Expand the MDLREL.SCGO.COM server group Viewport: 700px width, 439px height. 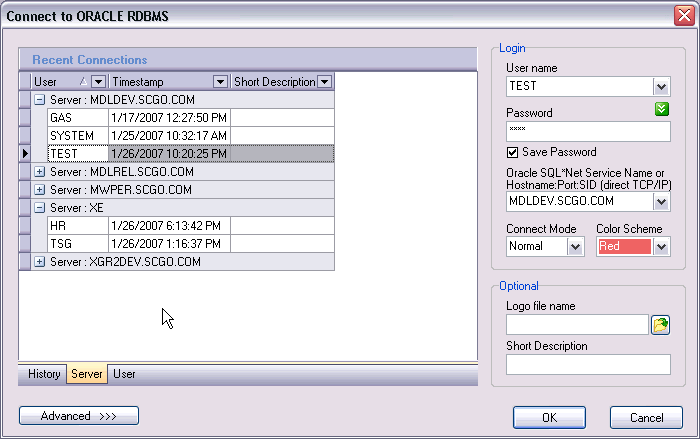click(40, 172)
